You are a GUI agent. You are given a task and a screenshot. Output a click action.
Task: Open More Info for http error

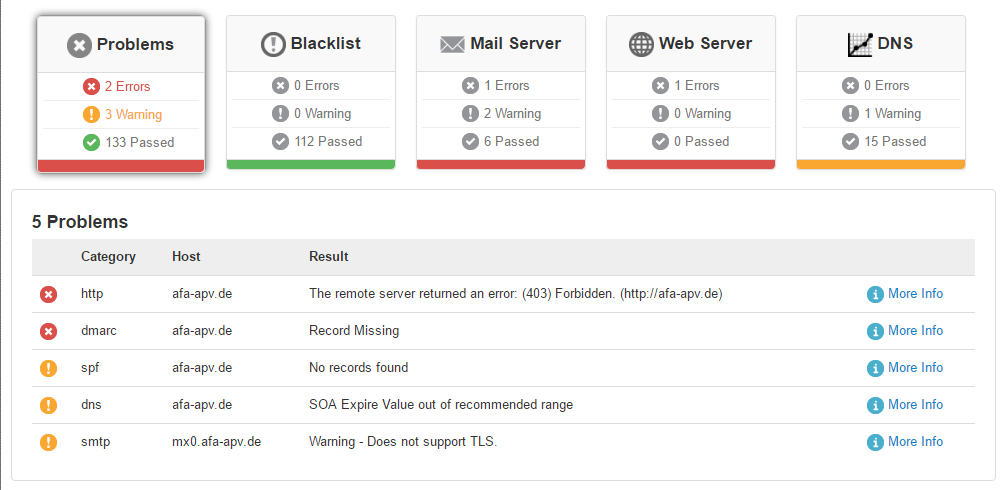pos(905,294)
